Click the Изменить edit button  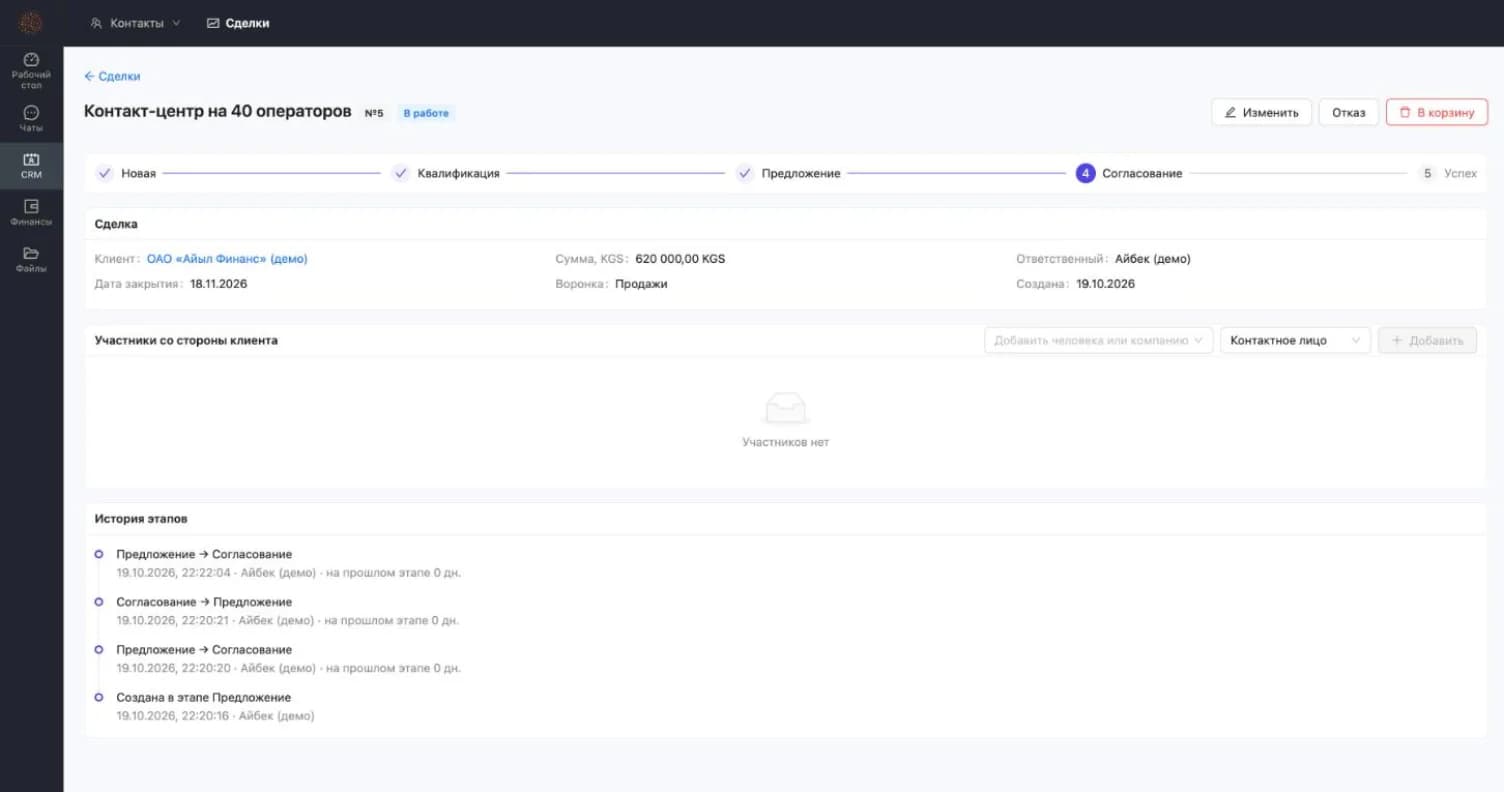[x=1261, y=112]
